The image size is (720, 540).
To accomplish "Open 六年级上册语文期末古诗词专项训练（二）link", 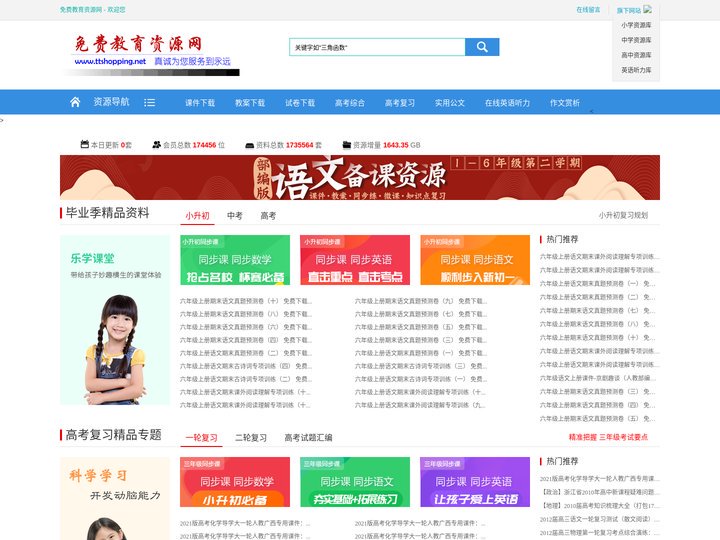I will click(x=246, y=379).
